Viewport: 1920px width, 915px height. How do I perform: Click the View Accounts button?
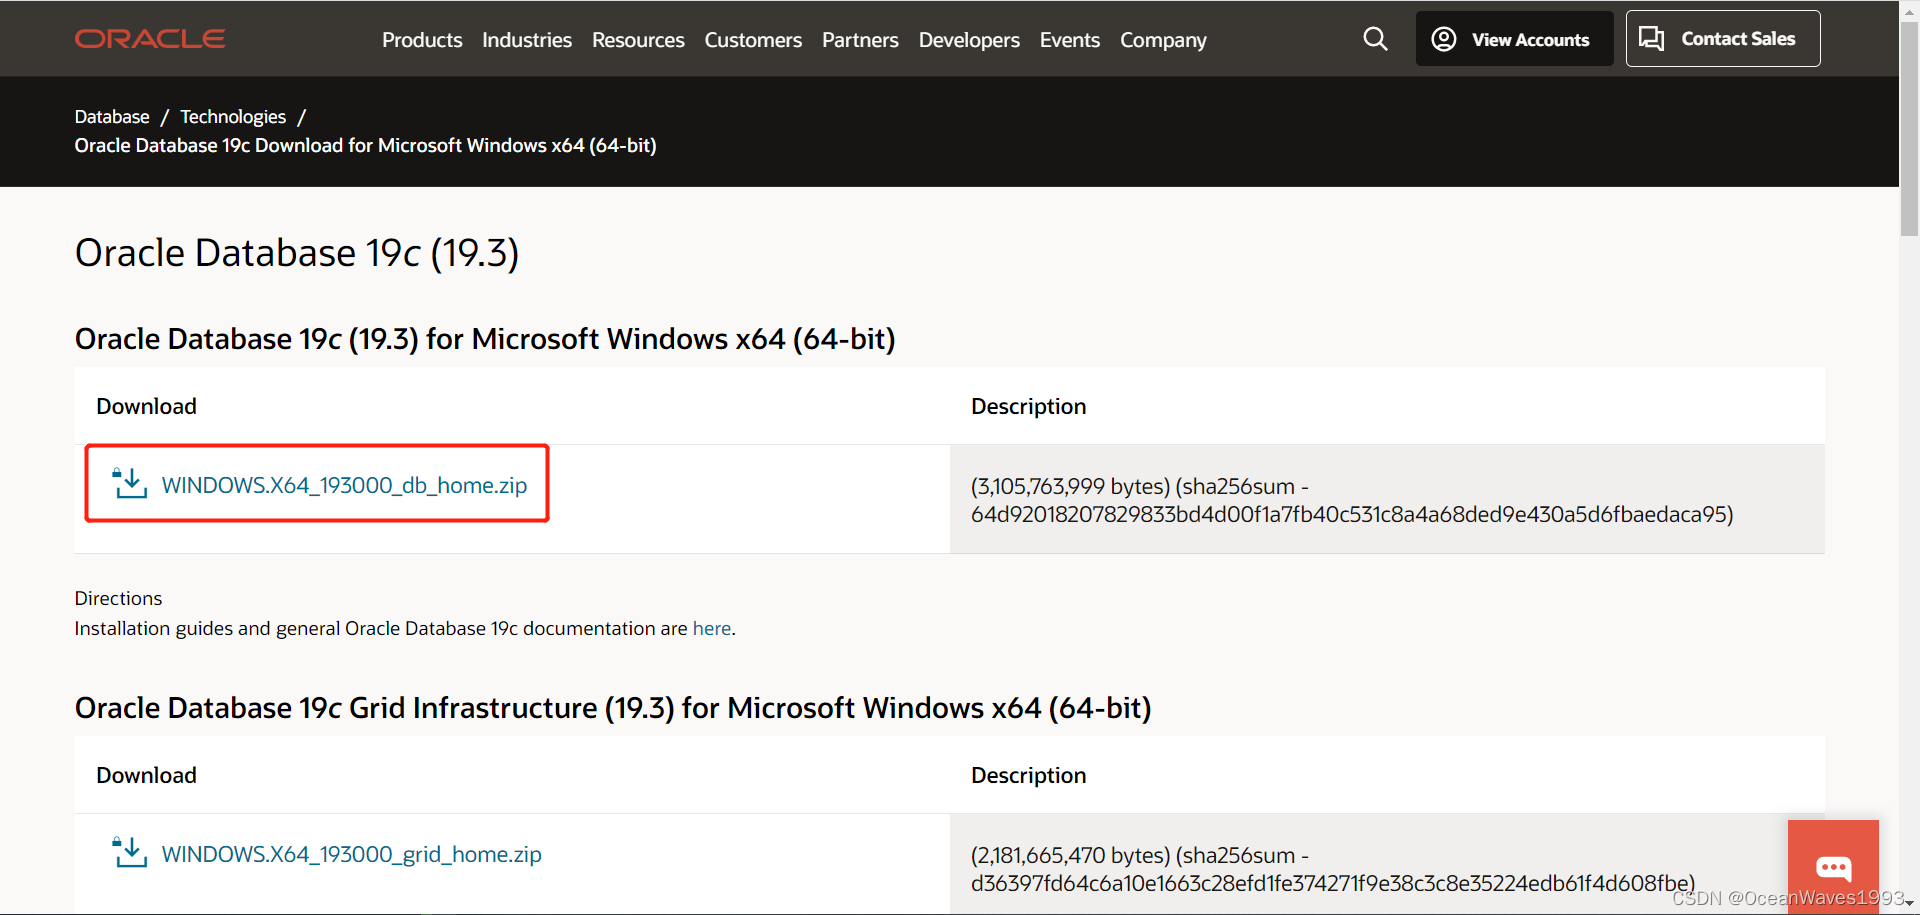tap(1514, 39)
